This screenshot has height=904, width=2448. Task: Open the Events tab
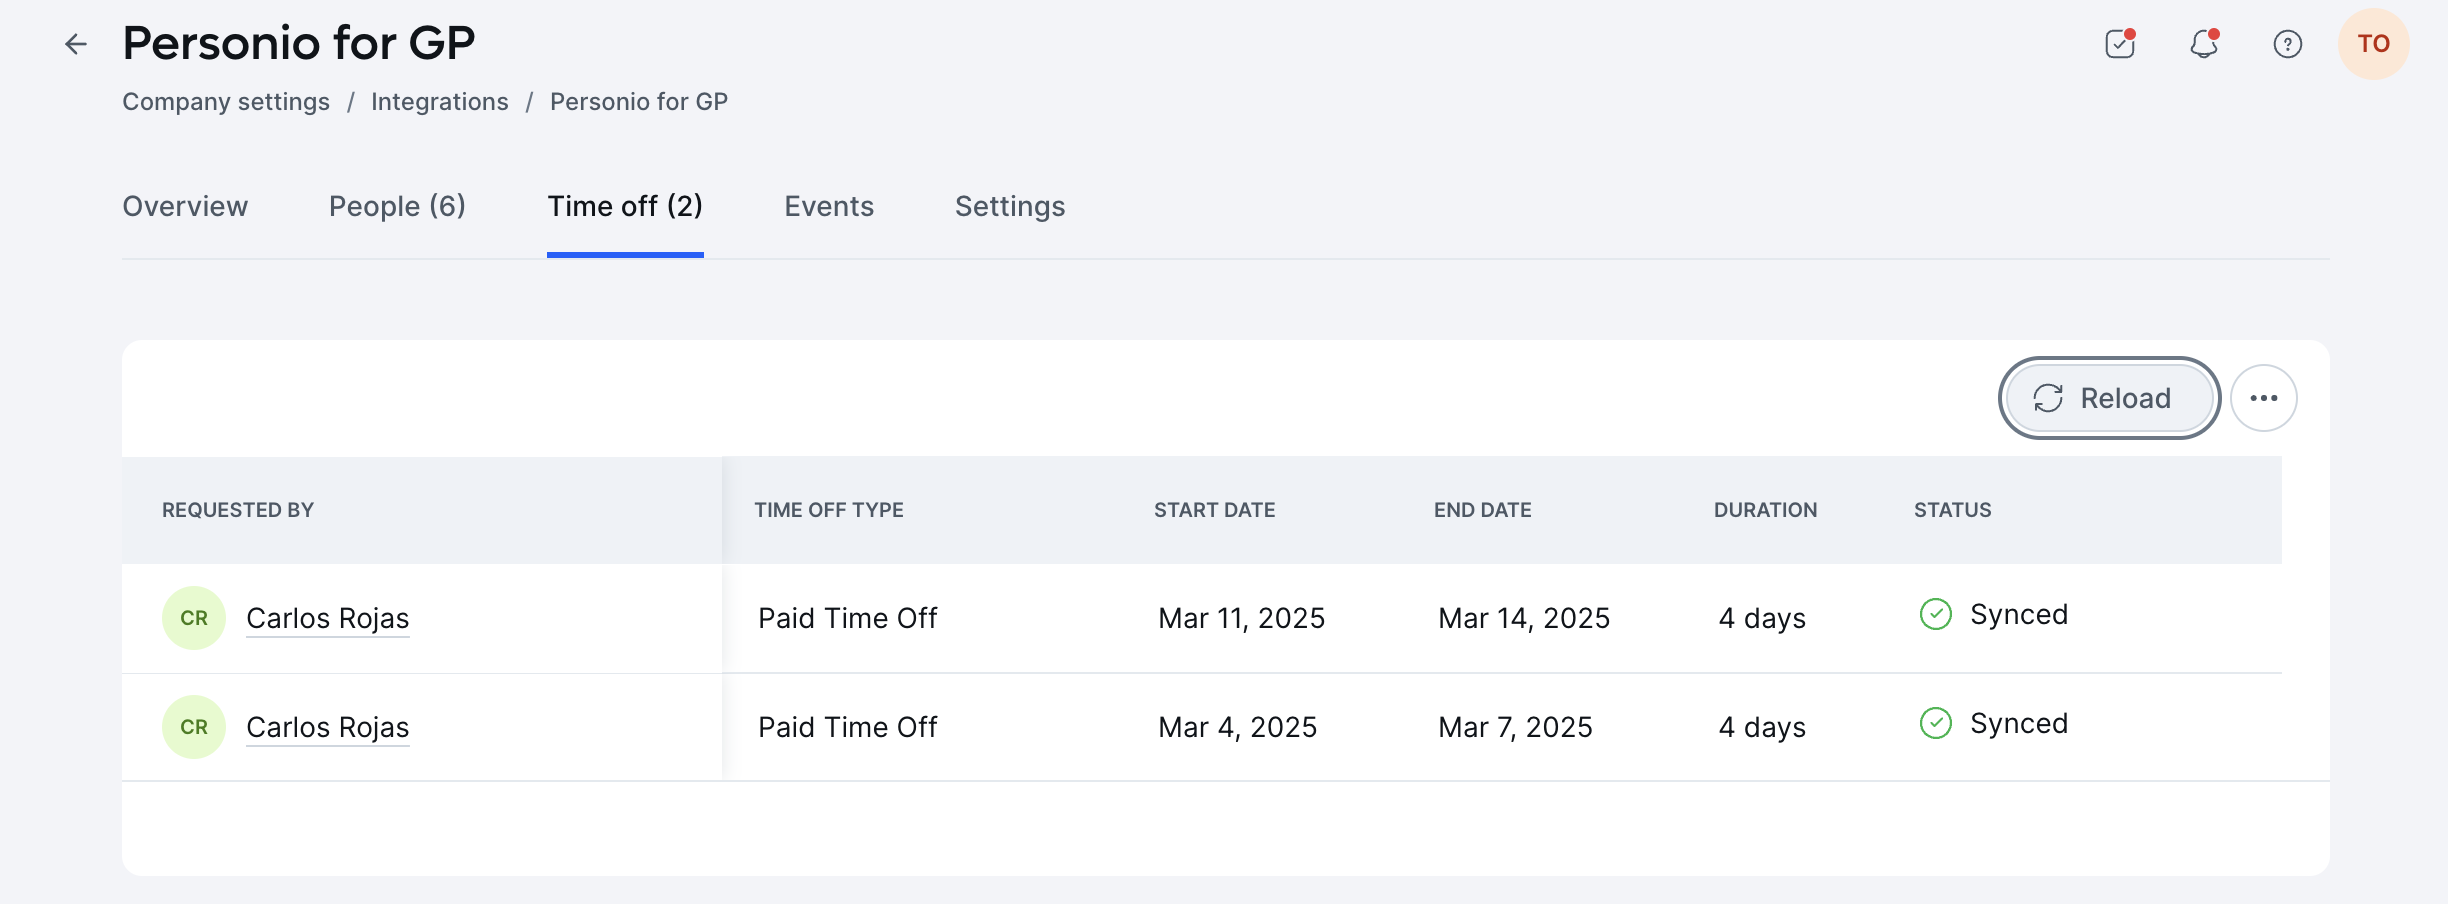point(829,206)
